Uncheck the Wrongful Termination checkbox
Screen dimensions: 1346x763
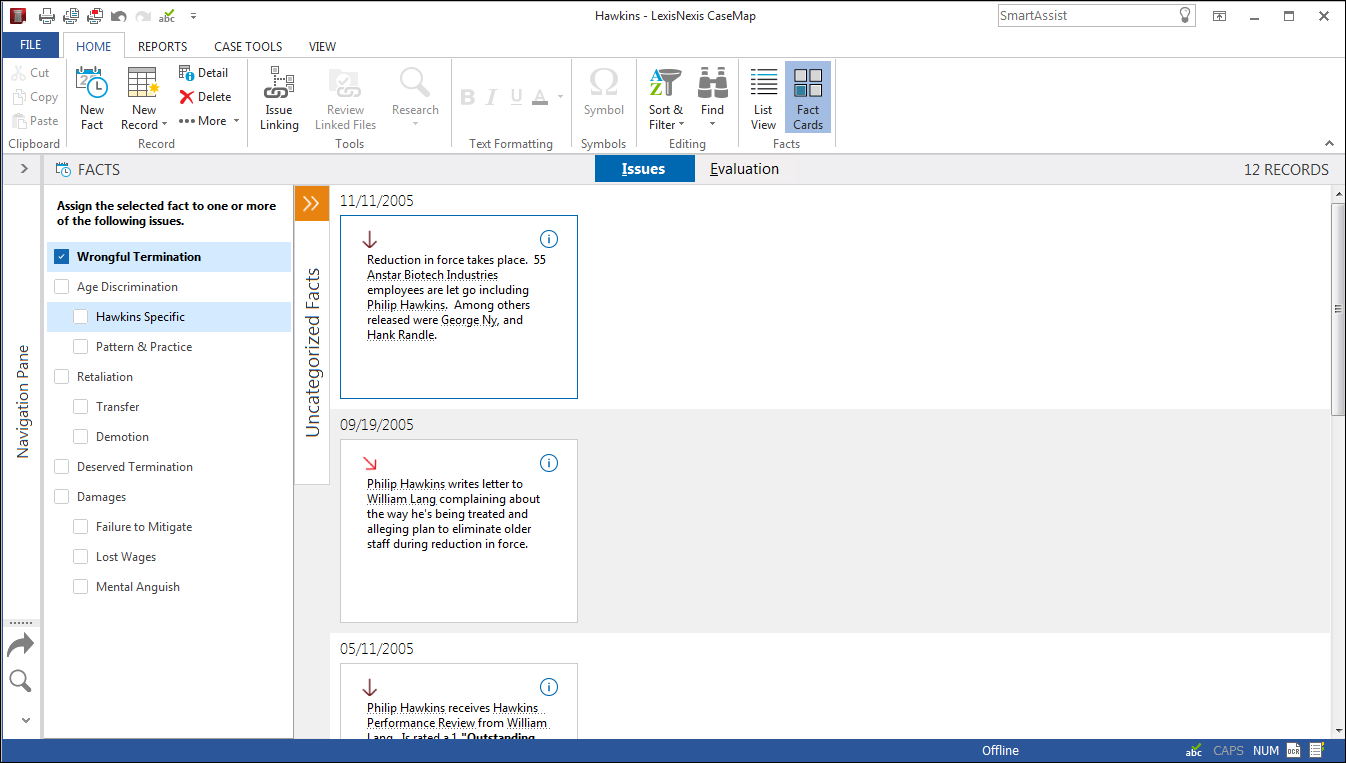click(x=62, y=257)
